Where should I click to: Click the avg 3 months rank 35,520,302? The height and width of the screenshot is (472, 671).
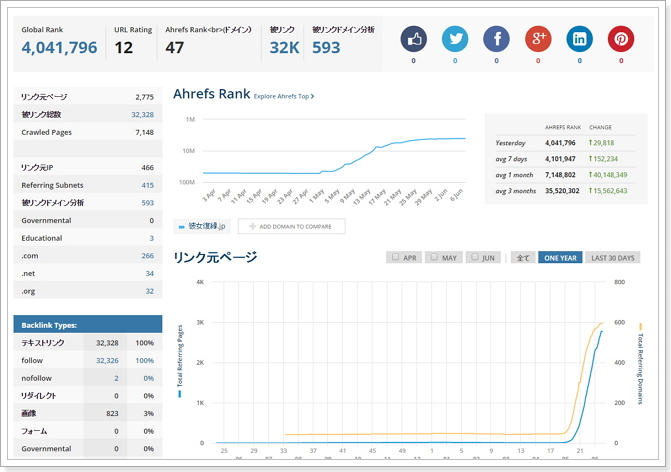click(x=562, y=191)
